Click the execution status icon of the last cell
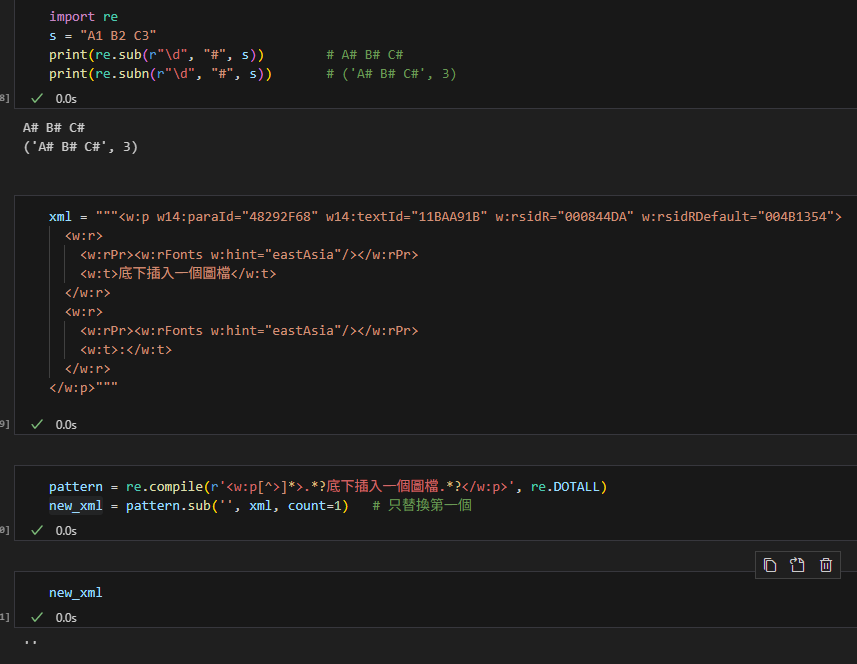This screenshot has height=664, width=857. pos(36,617)
